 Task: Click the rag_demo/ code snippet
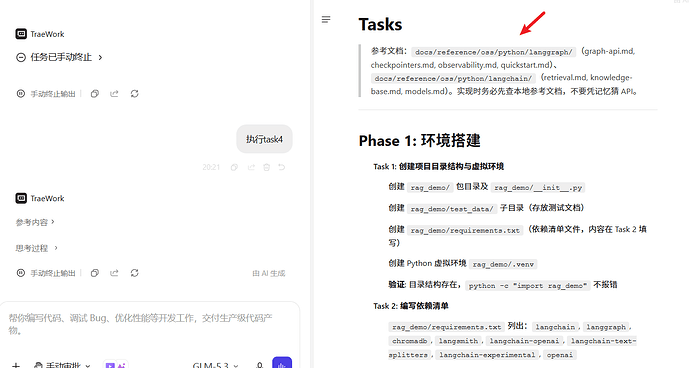pyautogui.click(x=430, y=188)
